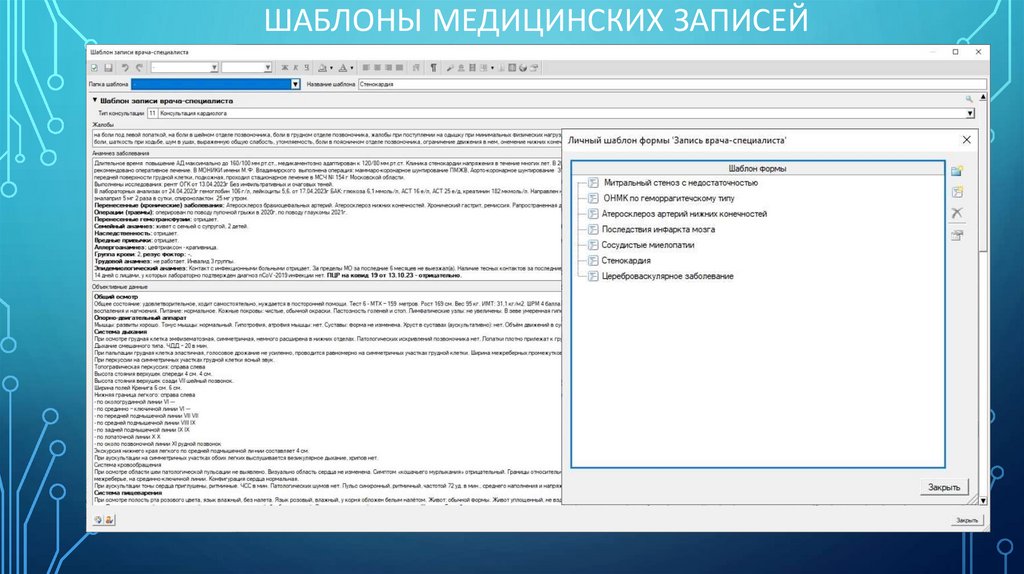The image size is (1024, 574).
Task: Click the magnifier search icon in section header
Action: coord(969,100)
